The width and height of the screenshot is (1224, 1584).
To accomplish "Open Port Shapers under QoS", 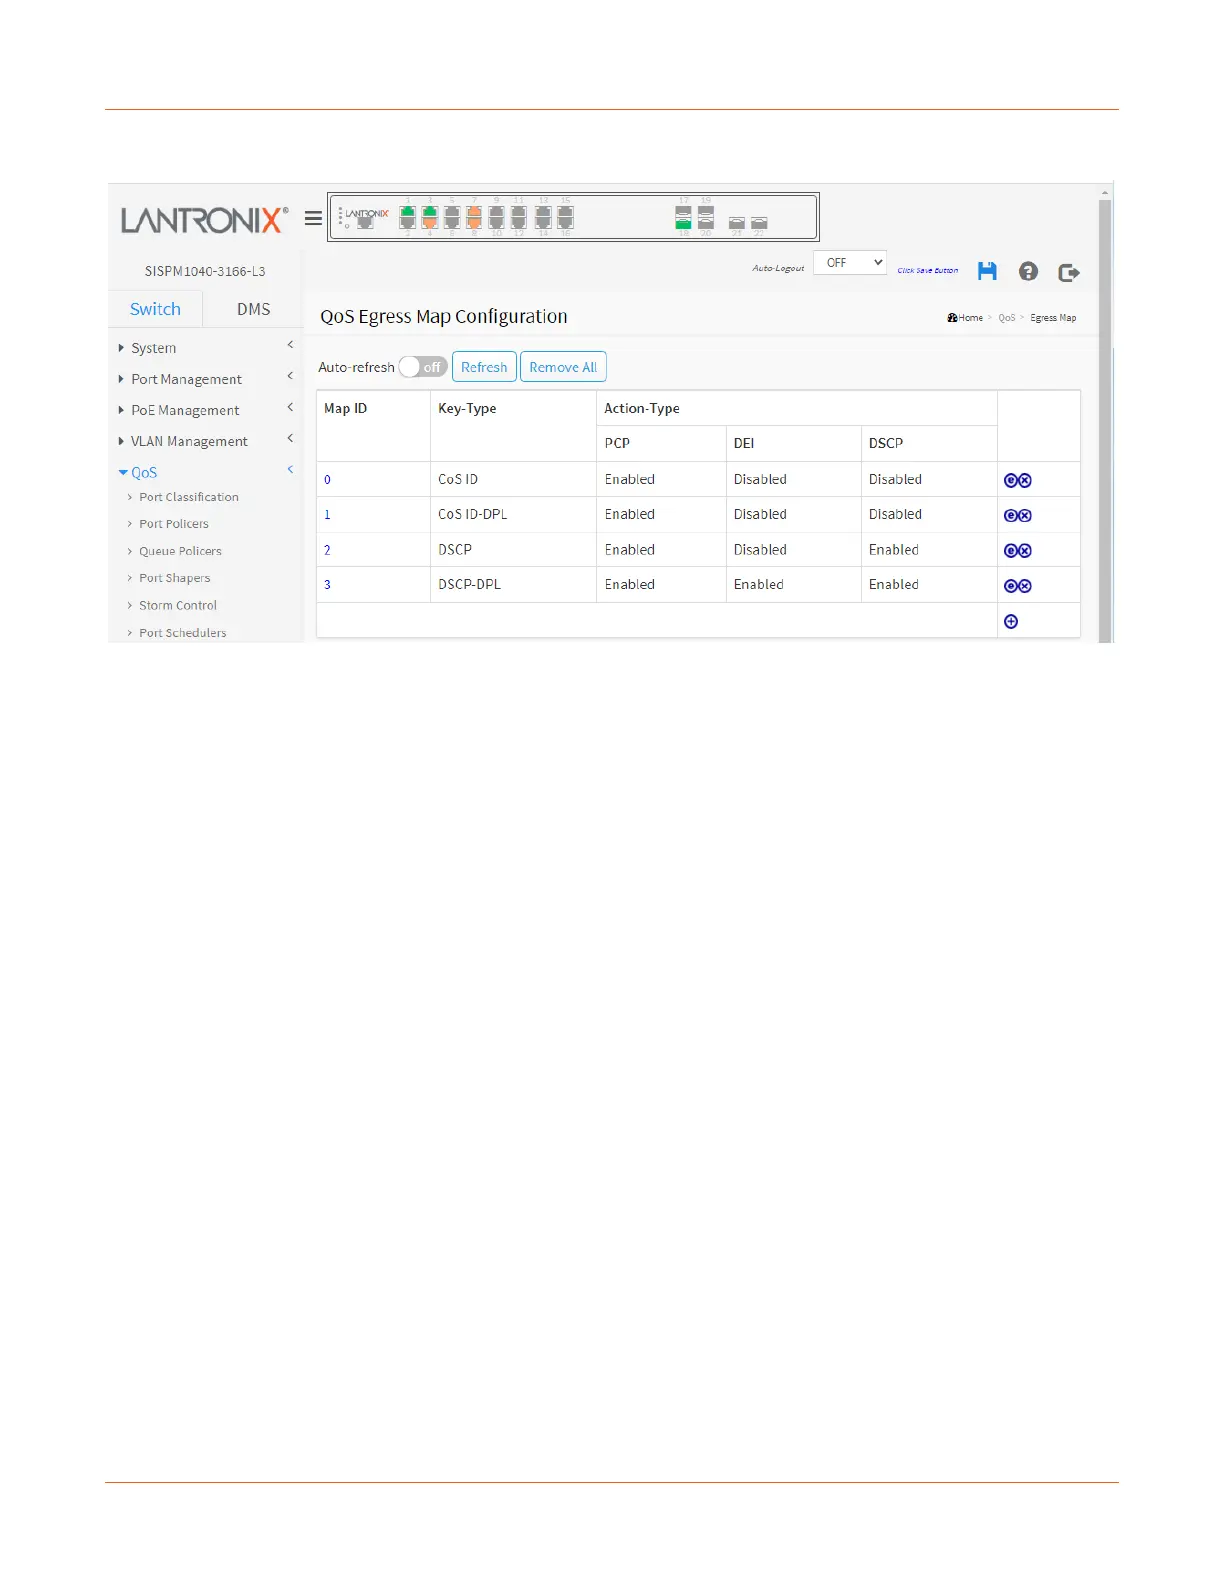I will click(x=175, y=578).
